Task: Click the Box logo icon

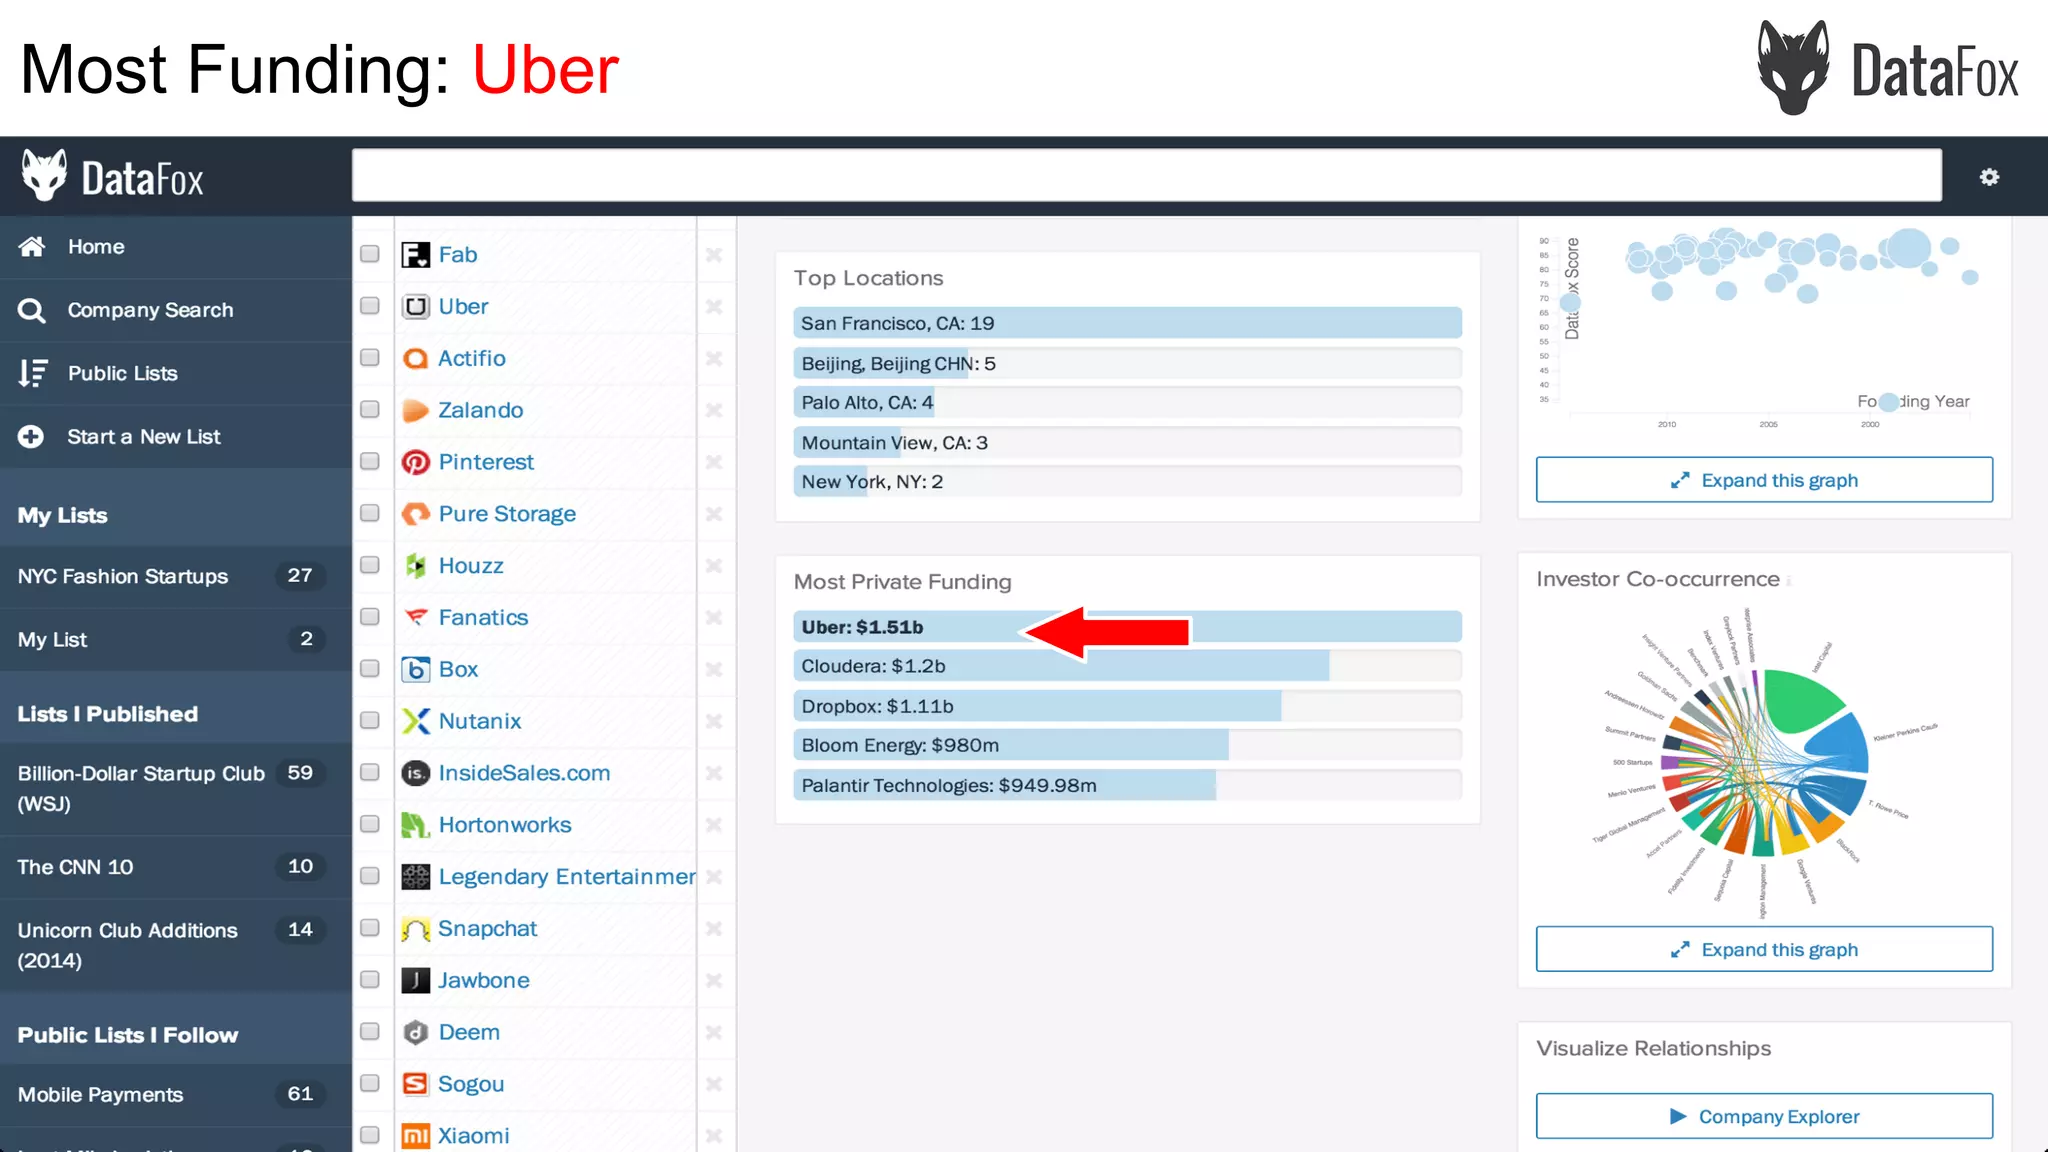Action: click(x=415, y=669)
